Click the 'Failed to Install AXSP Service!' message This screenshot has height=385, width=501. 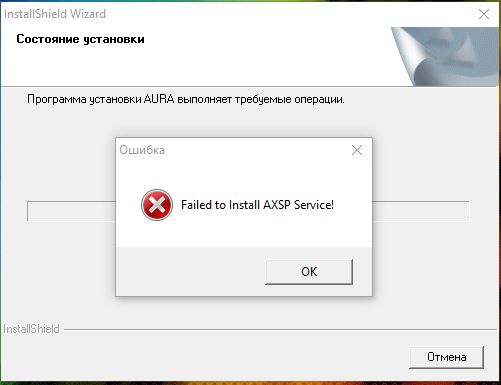click(x=257, y=205)
